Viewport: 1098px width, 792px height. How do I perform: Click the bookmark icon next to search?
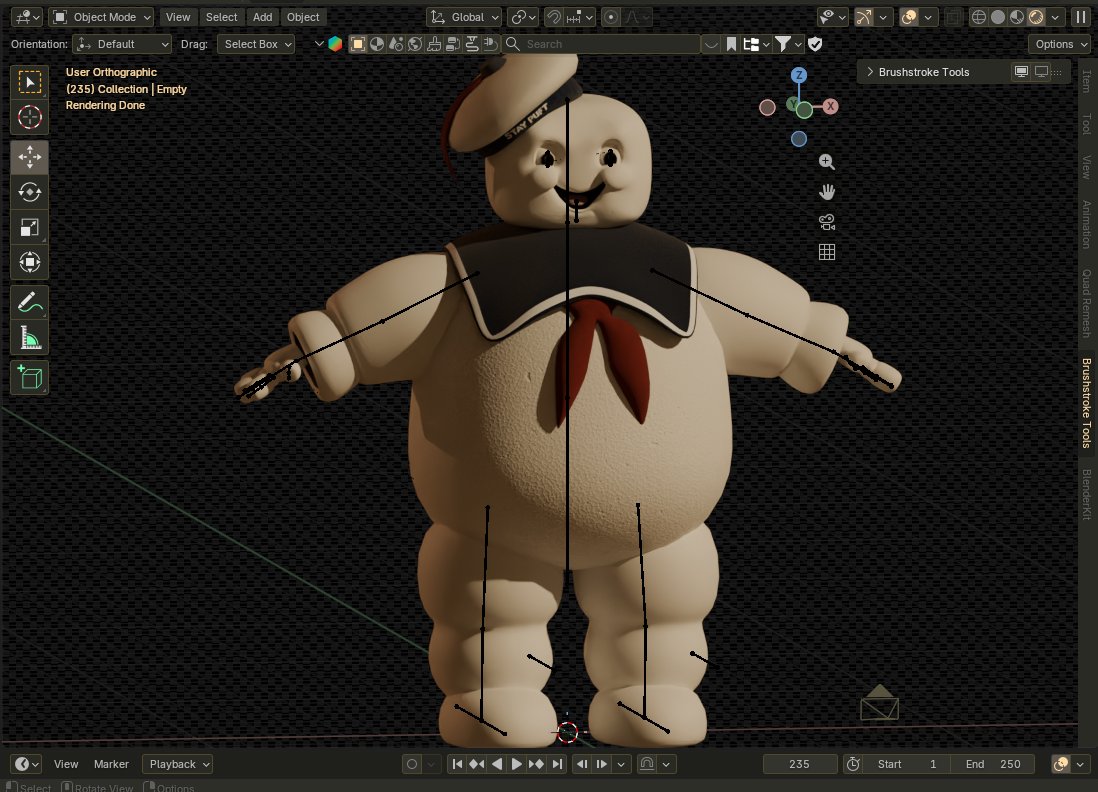point(731,44)
